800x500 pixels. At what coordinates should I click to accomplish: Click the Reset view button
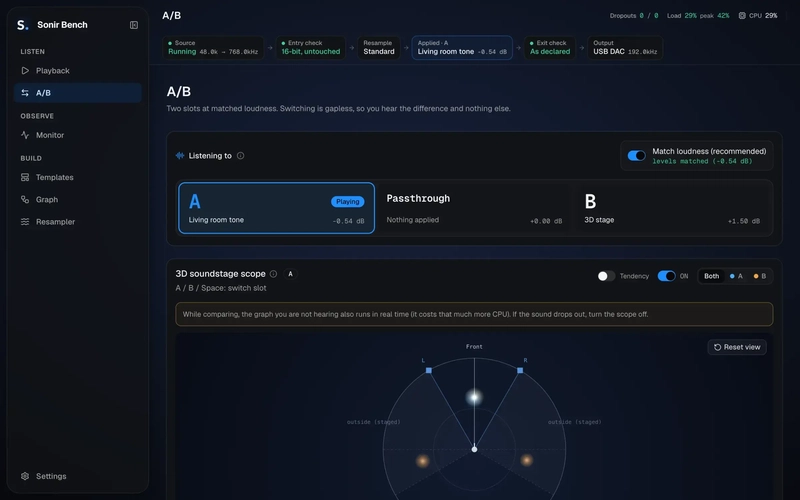pyautogui.click(x=737, y=347)
